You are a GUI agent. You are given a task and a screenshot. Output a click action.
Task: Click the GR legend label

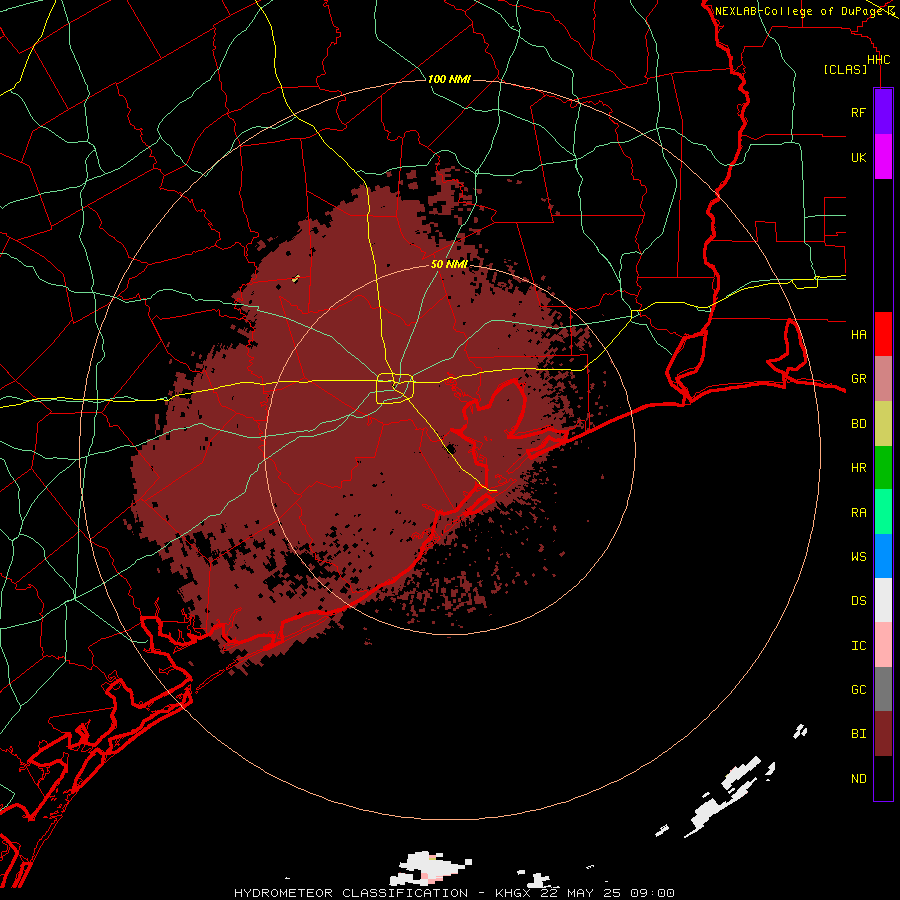(x=858, y=379)
